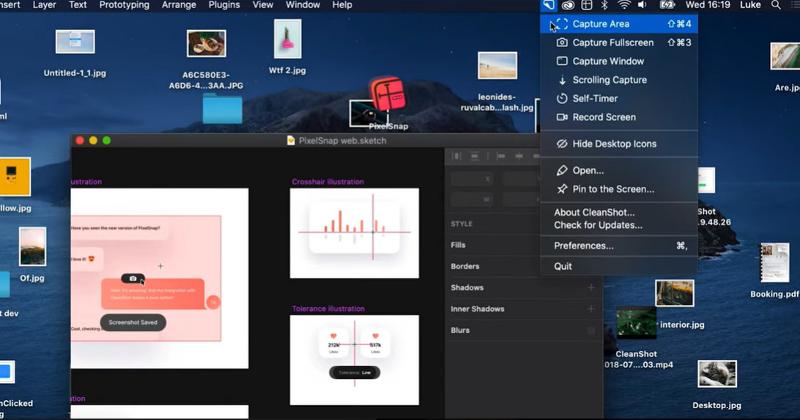Click the volume icon in menu bar
Screen dimensions: 800x420
pos(642,5)
